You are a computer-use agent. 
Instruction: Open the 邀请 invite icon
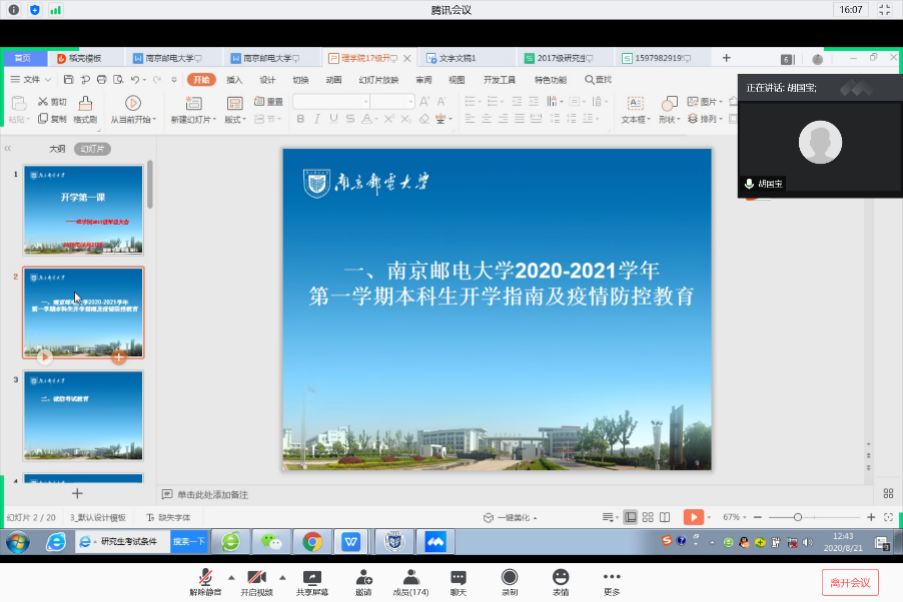[363, 579]
